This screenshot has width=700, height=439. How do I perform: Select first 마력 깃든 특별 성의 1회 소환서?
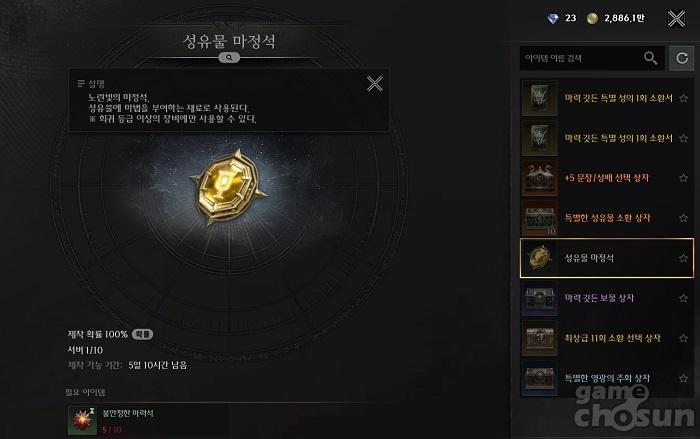tap(607, 98)
